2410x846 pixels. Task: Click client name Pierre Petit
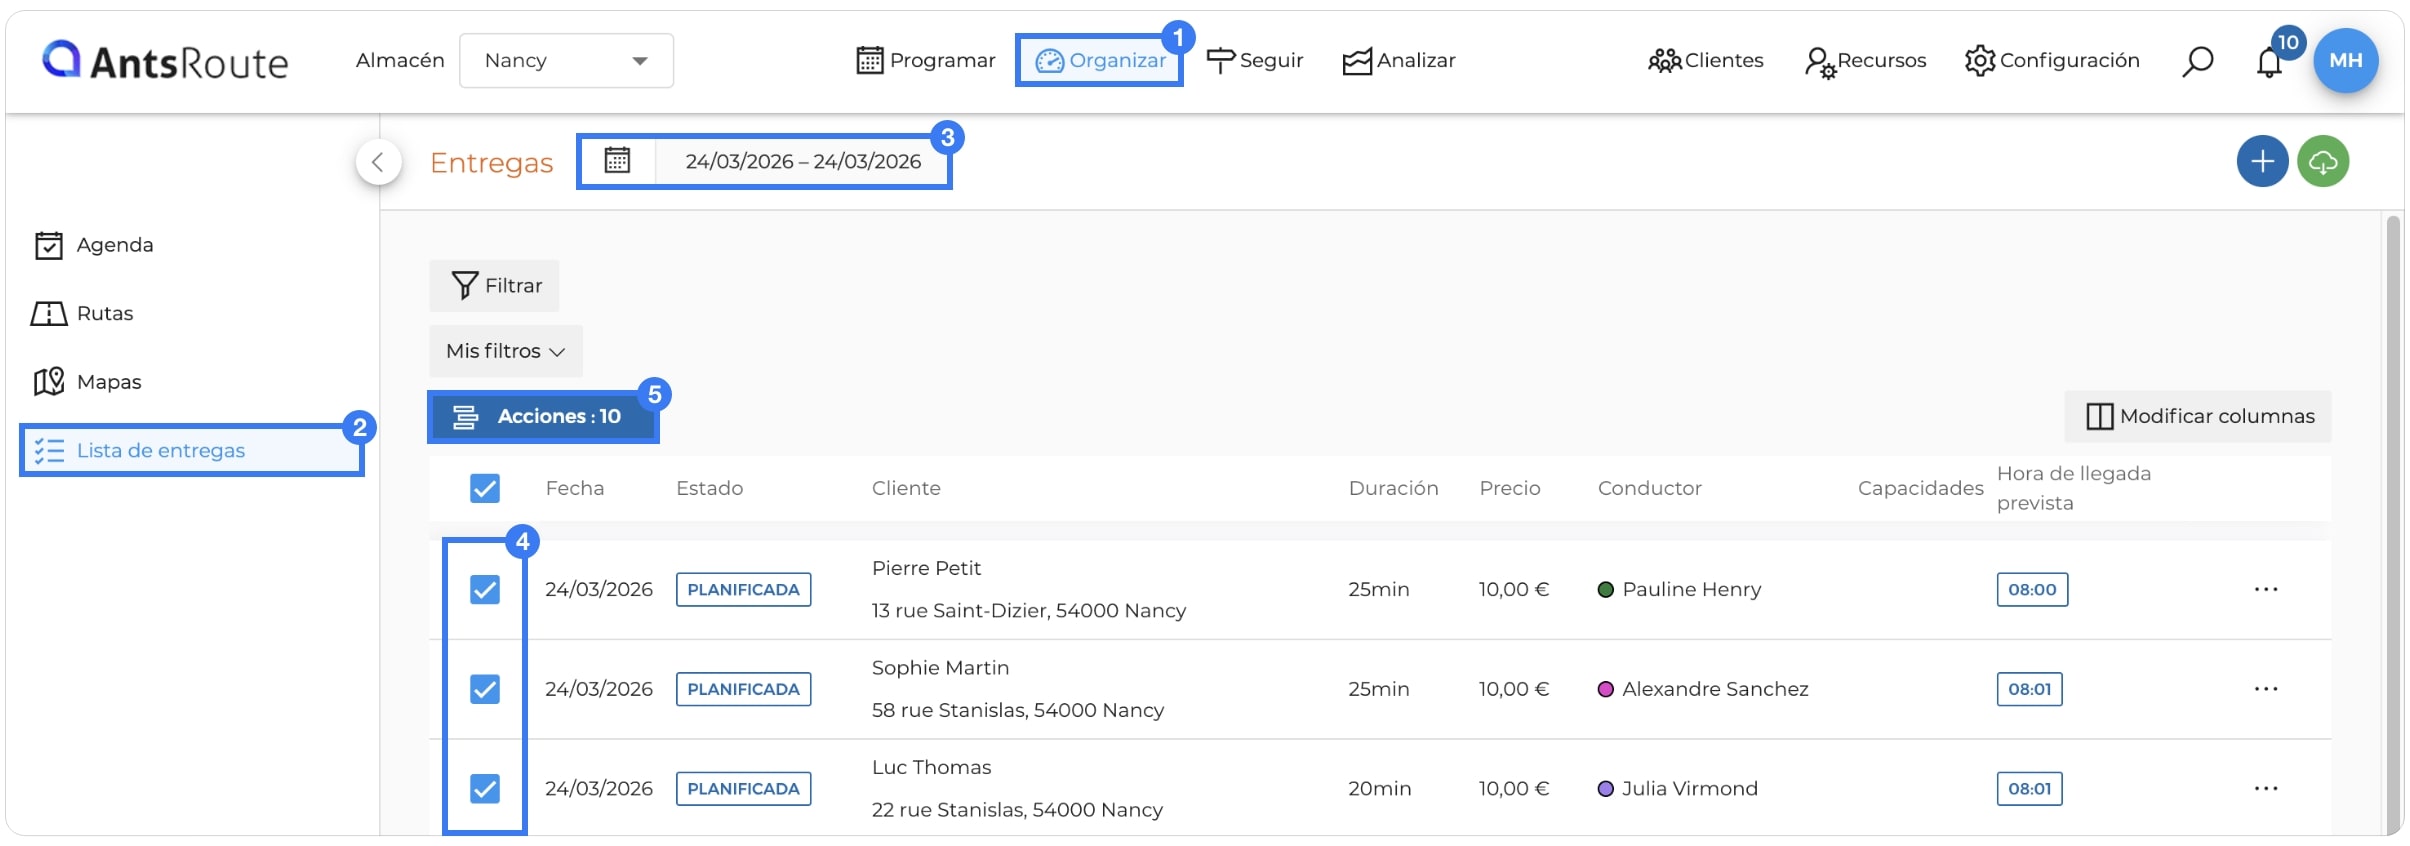(x=926, y=568)
